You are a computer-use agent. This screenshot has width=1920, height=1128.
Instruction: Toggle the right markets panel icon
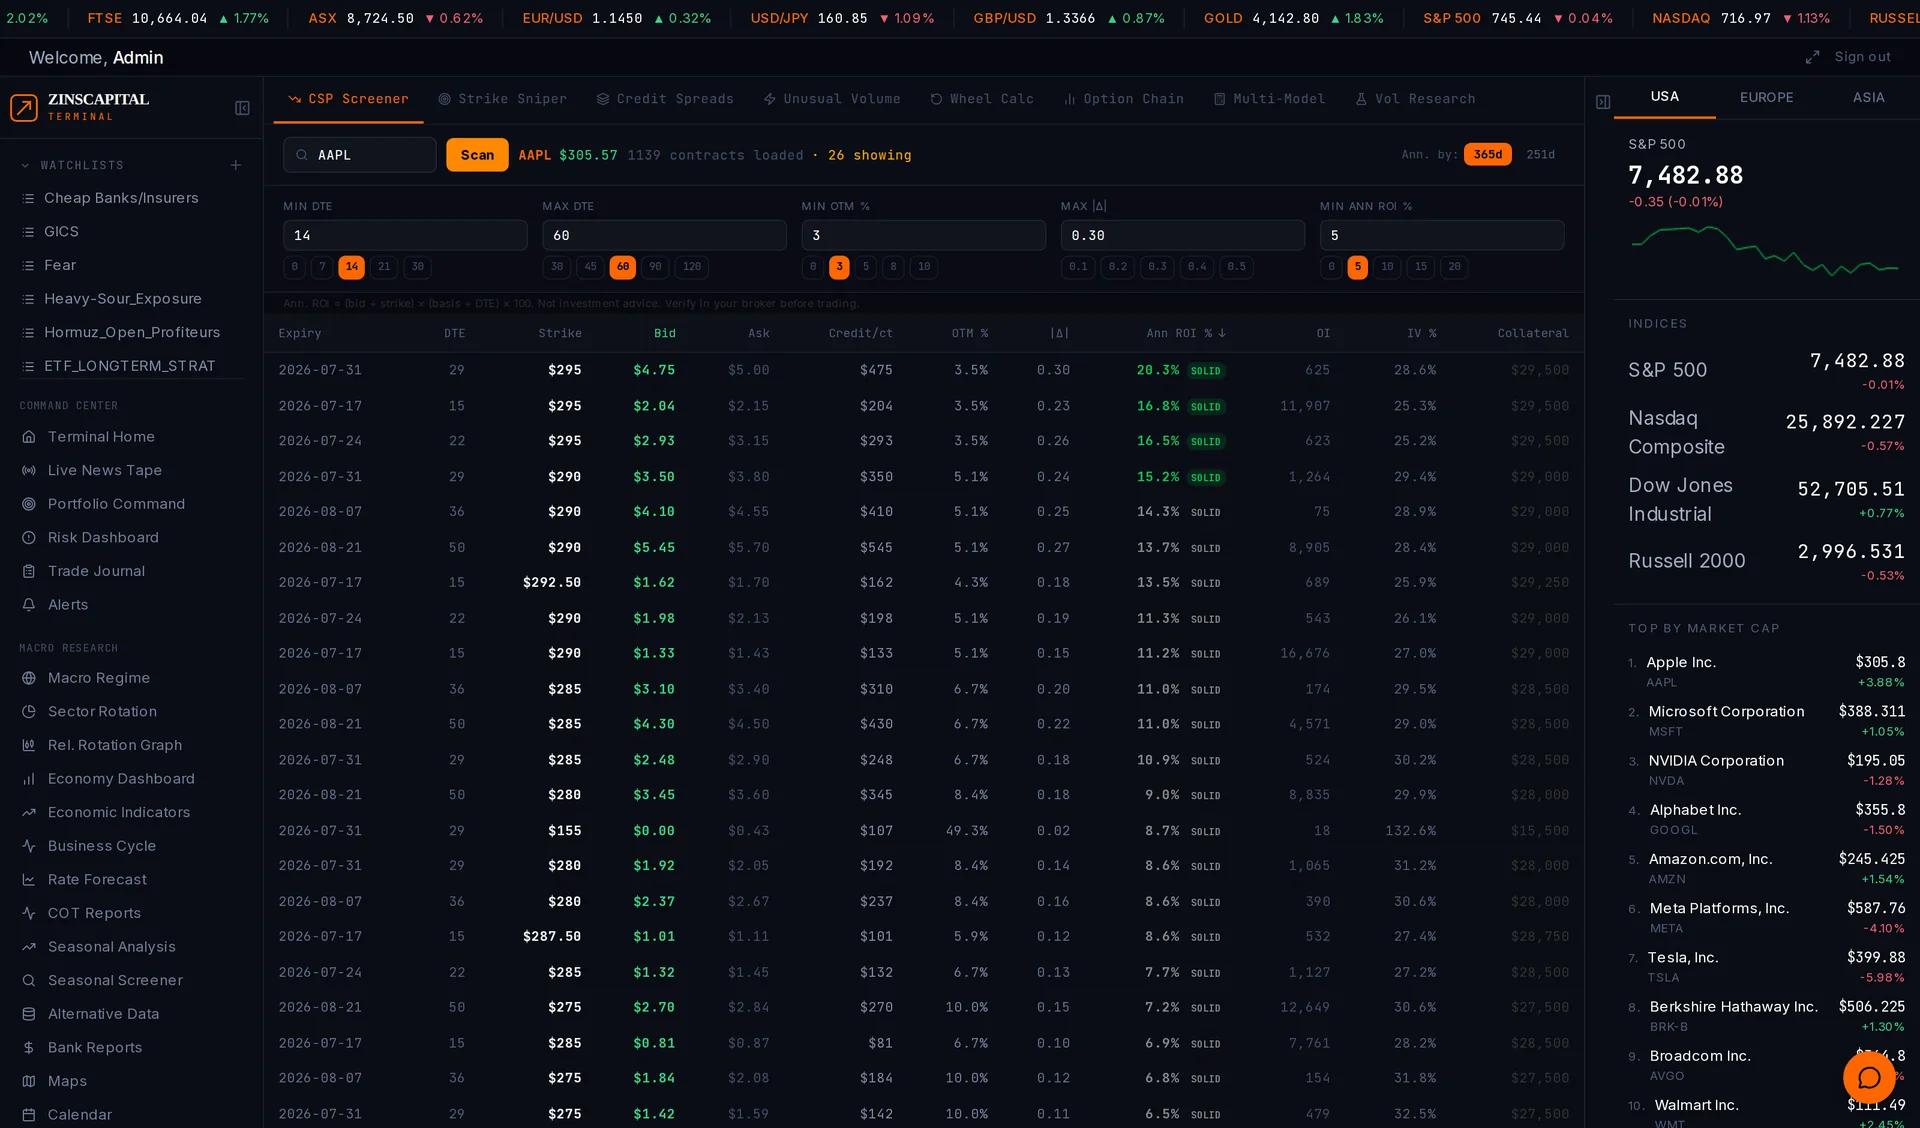1603,102
